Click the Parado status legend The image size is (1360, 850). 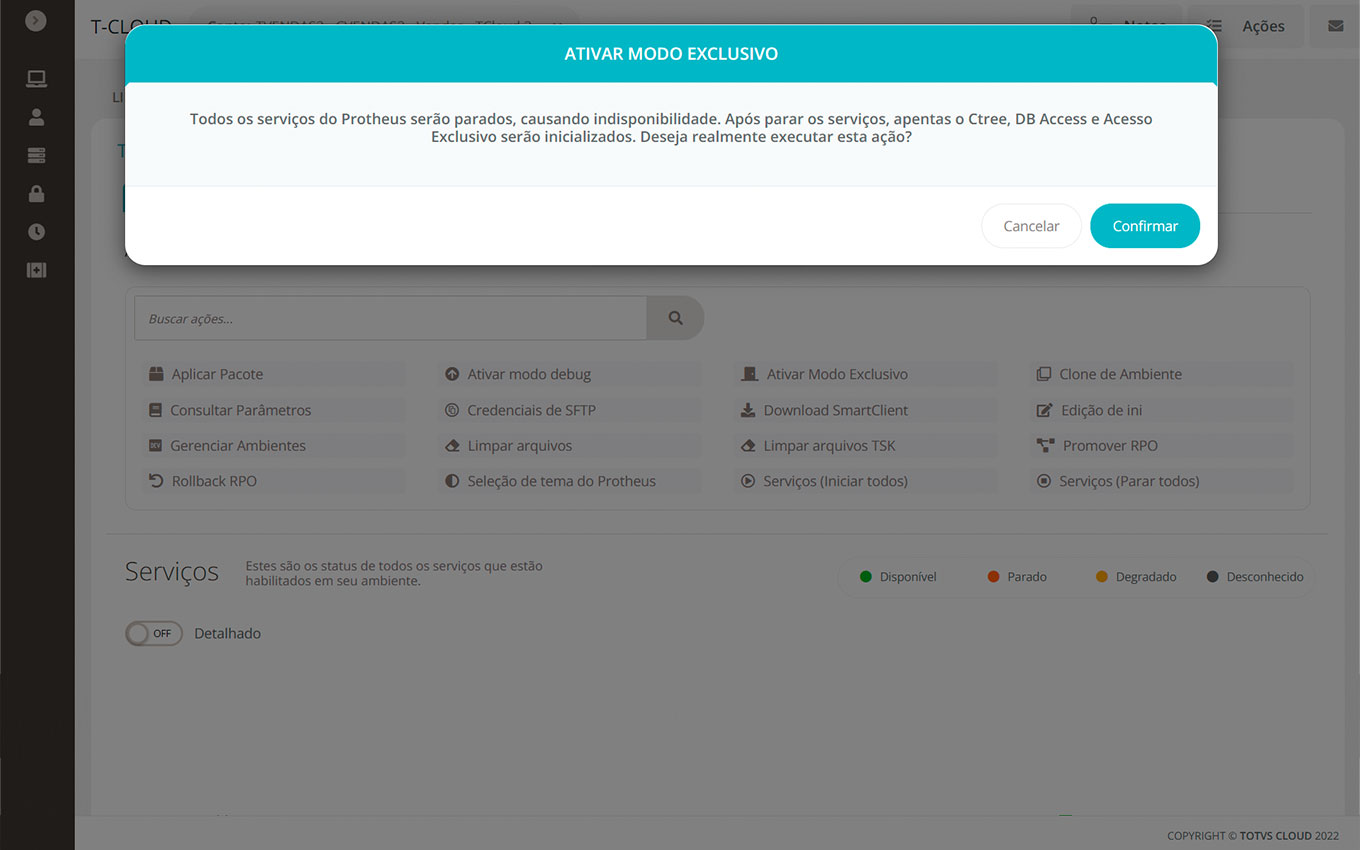tap(1017, 577)
